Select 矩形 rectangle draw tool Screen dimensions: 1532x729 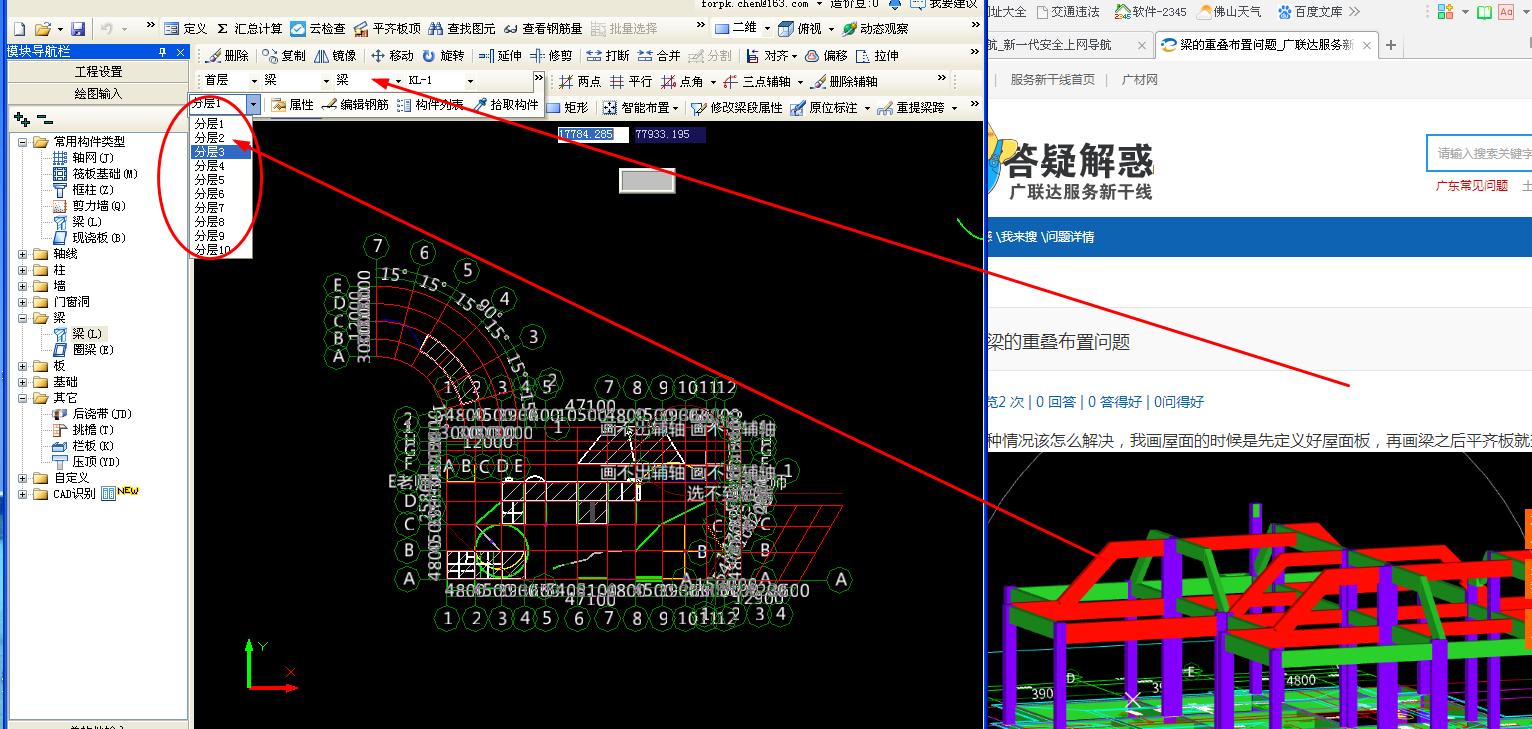coord(568,108)
